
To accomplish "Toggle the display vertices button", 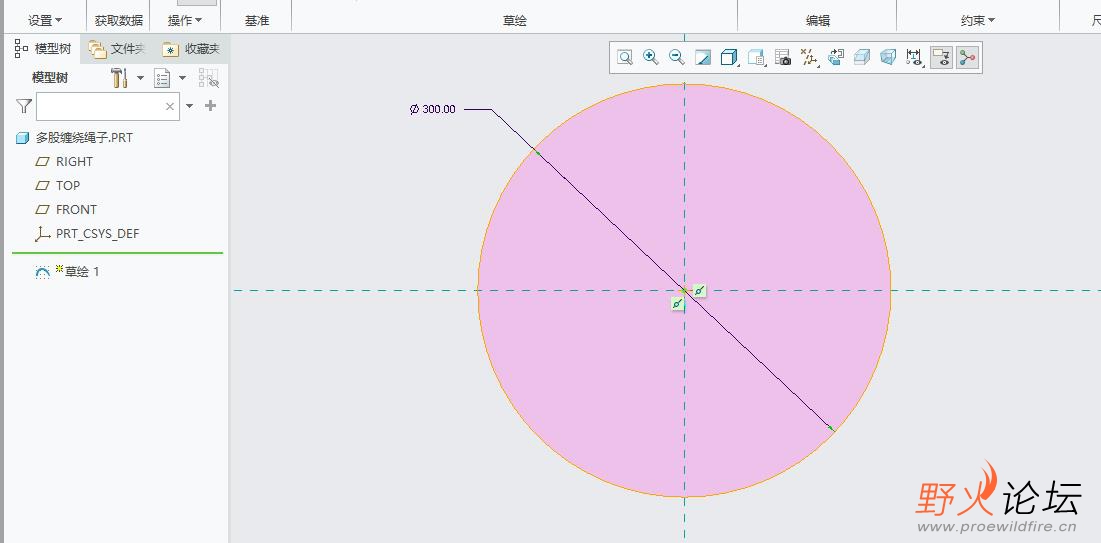I will click(x=968, y=58).
